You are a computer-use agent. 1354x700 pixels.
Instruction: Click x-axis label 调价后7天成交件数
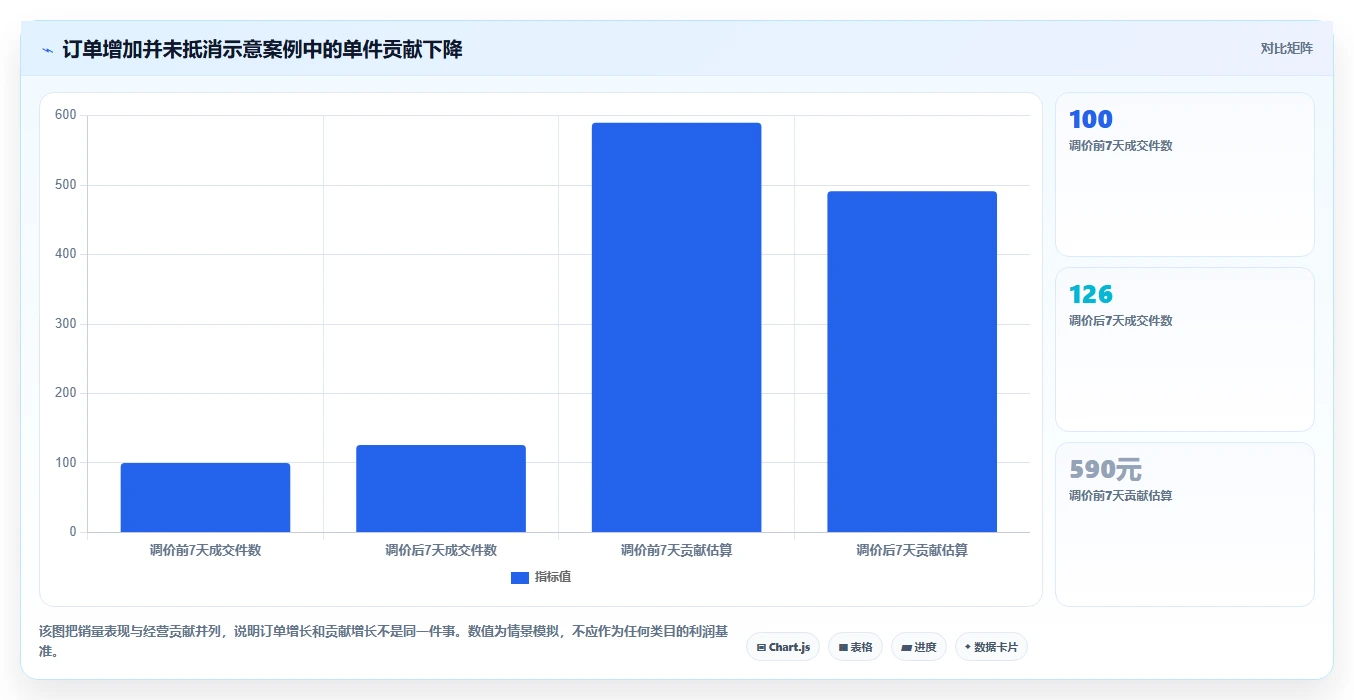coord(441,550)
